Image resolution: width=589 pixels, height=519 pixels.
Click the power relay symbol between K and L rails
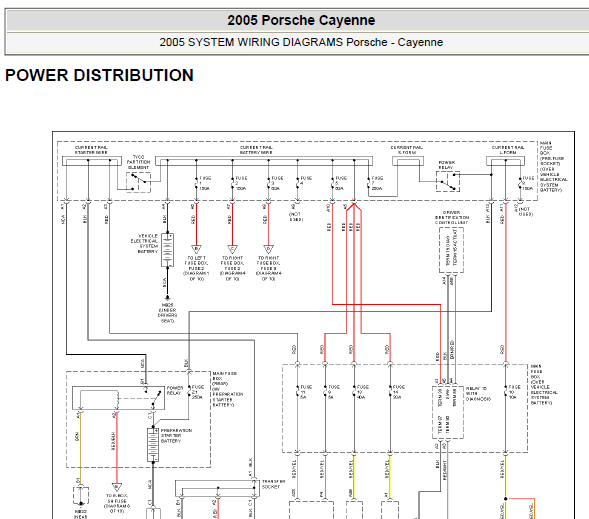pyautogui.click(x=448, y=181)
